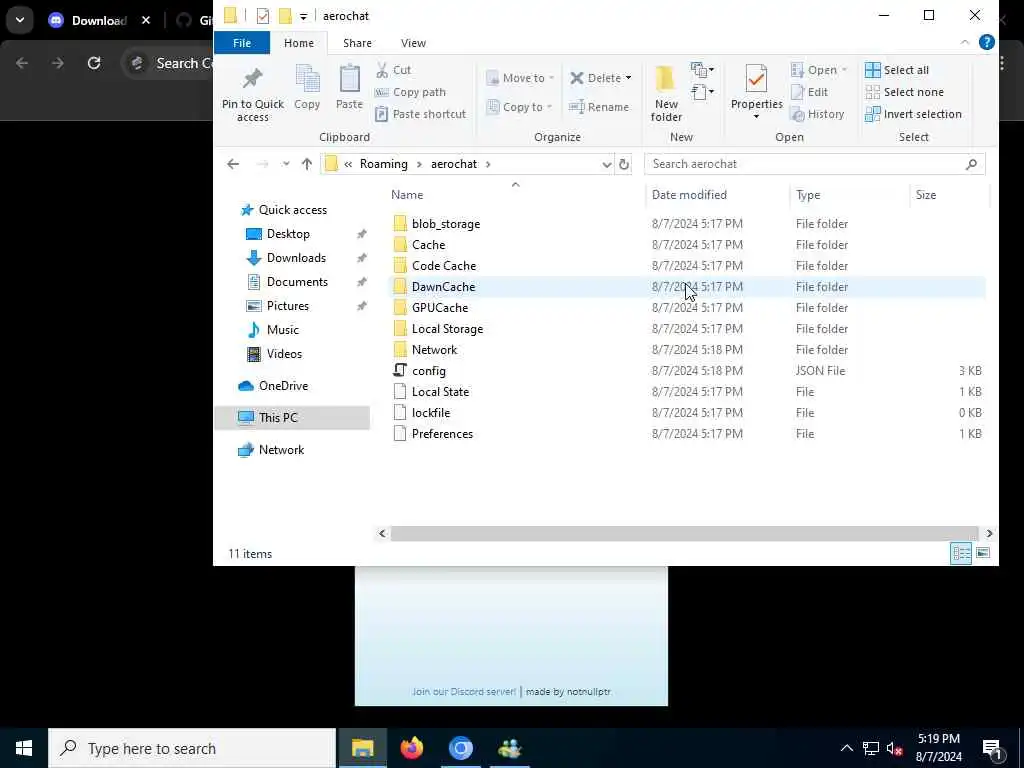
Task: Click History in the Open group
Action: click(817, 114)
